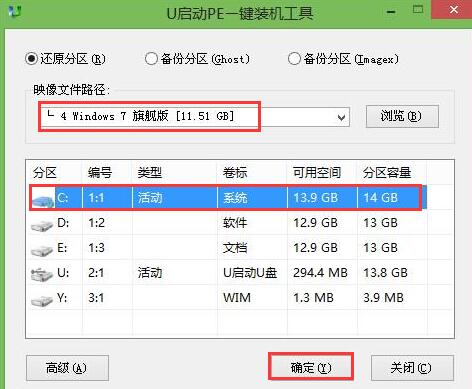
Task: Click partition number 2:1
Action: [x=96, y=273]
